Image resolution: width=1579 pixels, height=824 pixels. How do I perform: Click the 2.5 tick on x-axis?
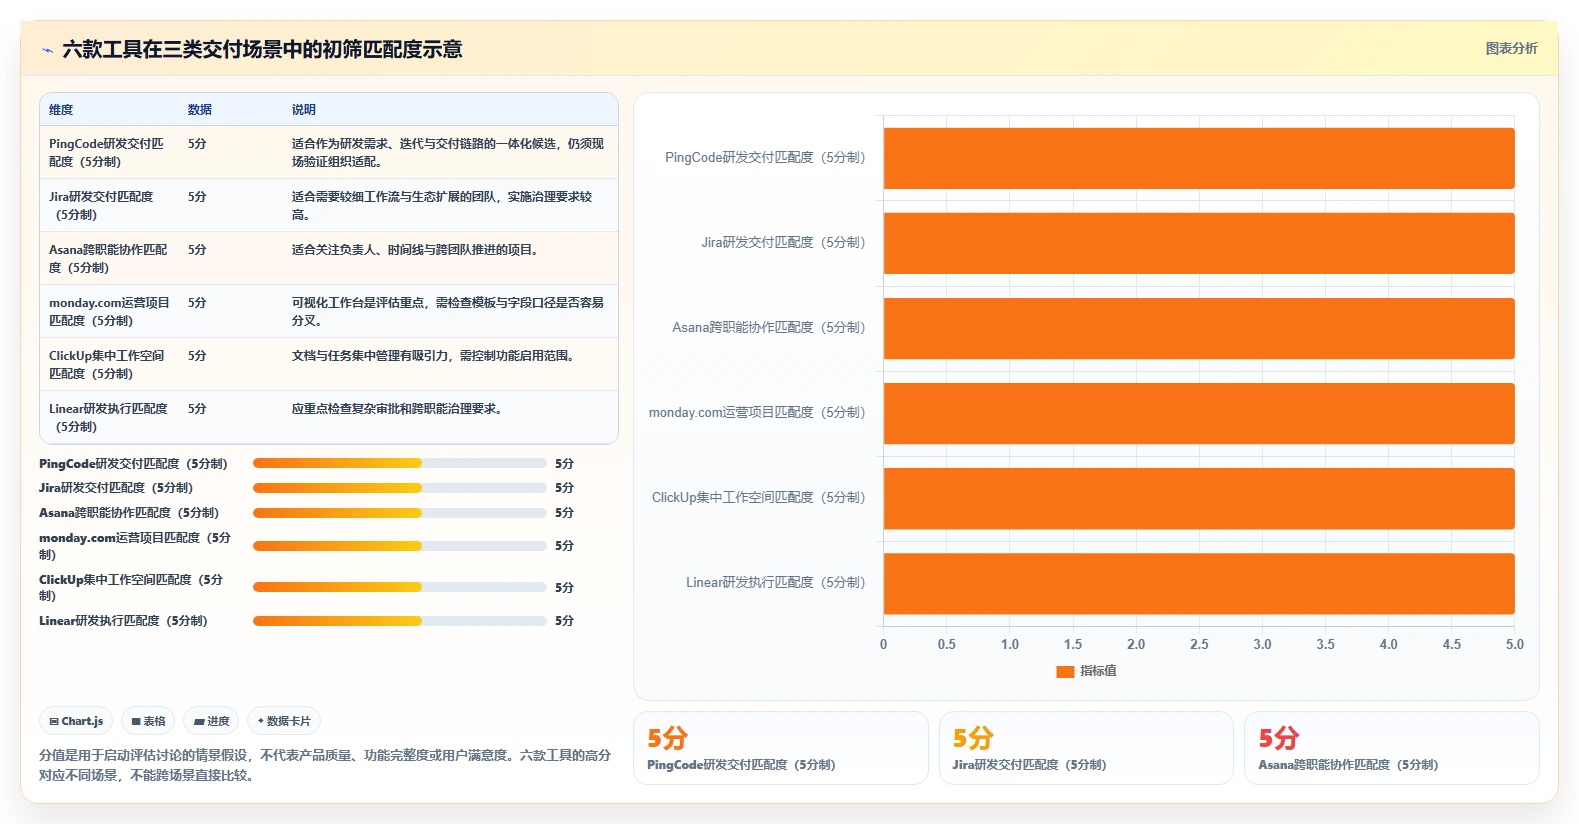point(1199,645)
